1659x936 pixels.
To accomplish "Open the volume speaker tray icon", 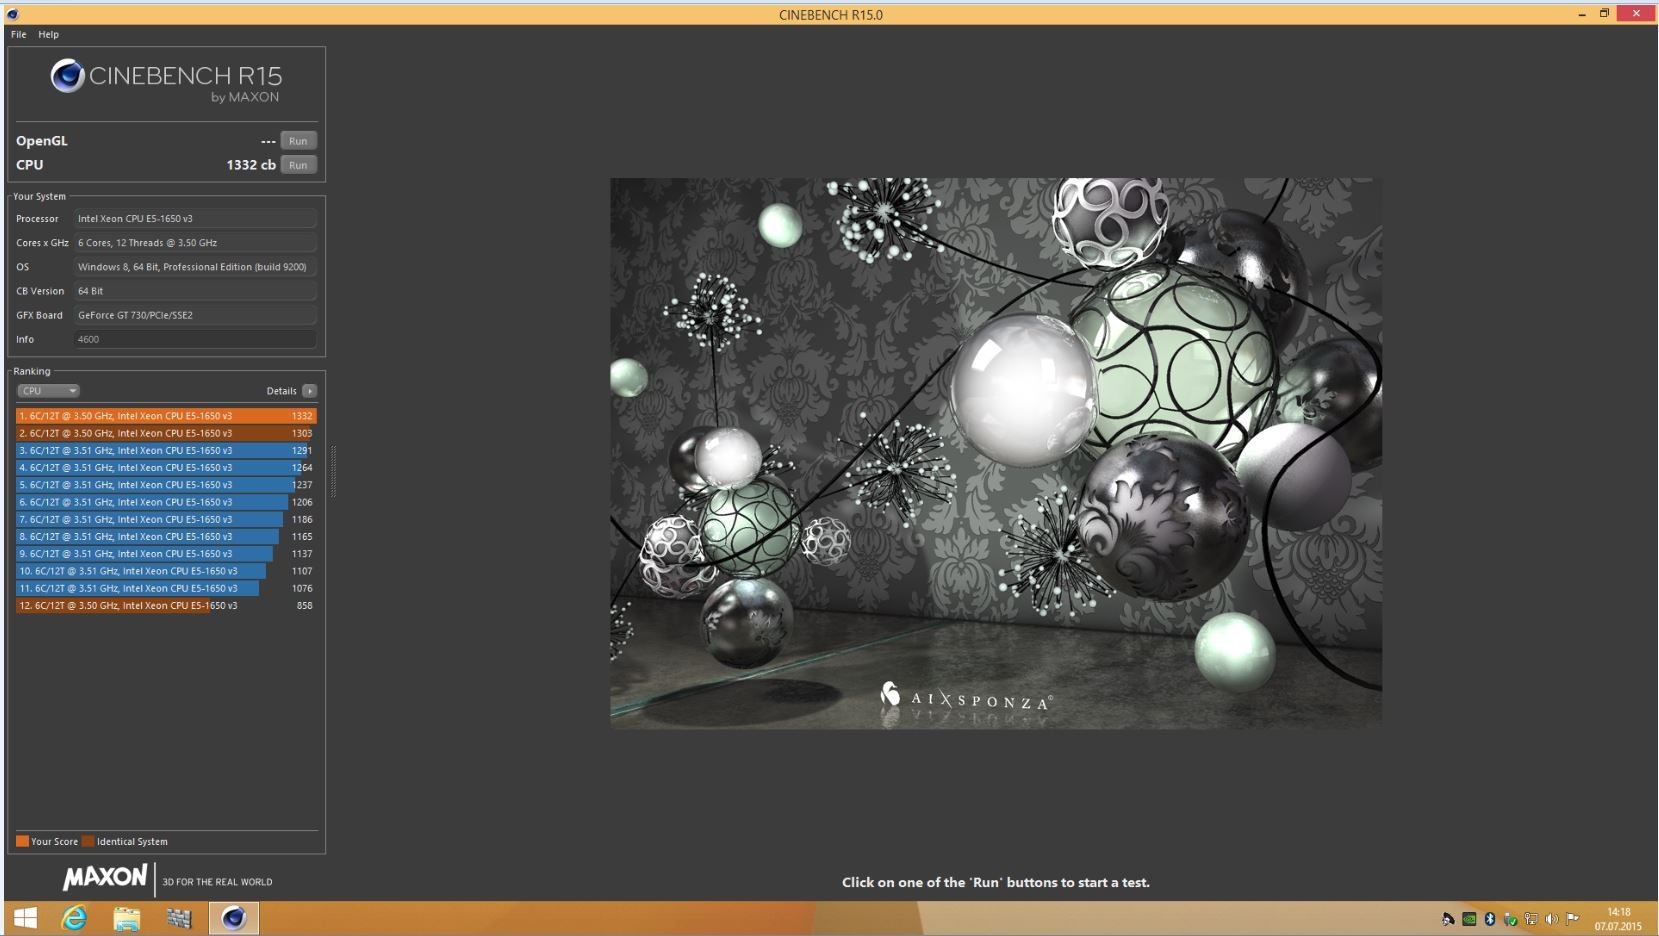I will pyautogui.click(x=1551, y=919).
